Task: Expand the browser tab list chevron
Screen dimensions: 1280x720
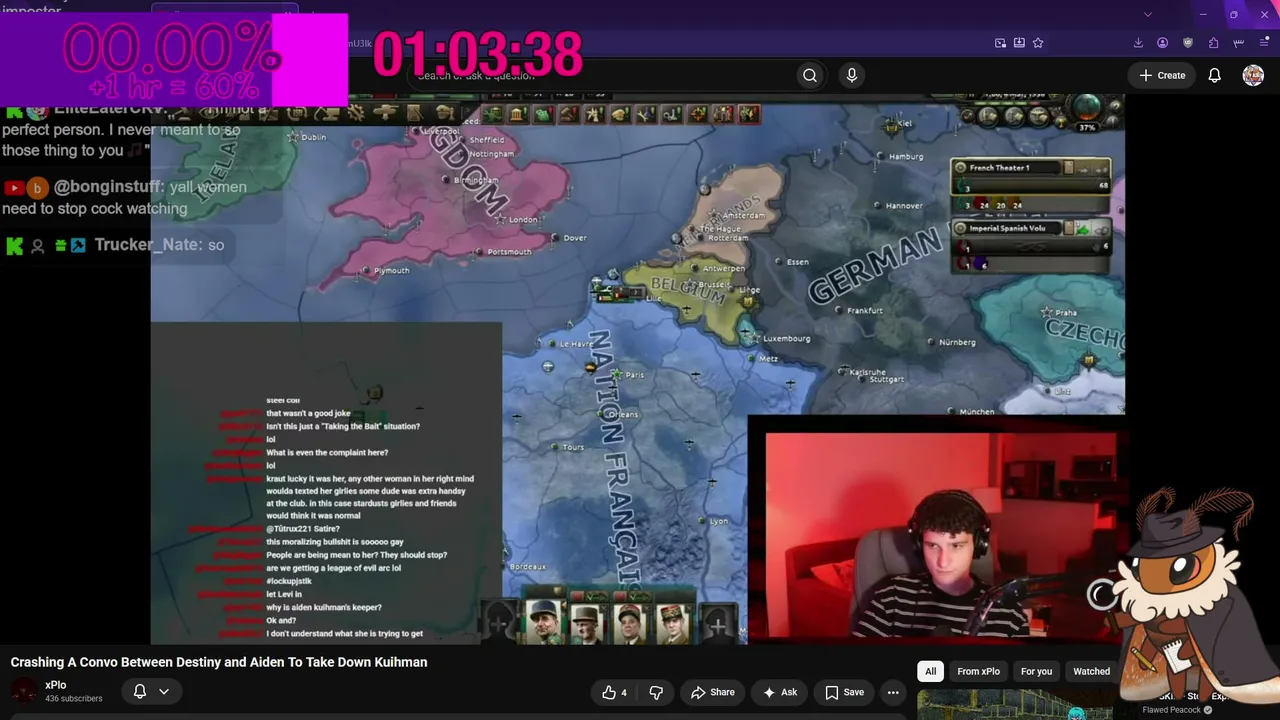Action: pos(1147,14)
